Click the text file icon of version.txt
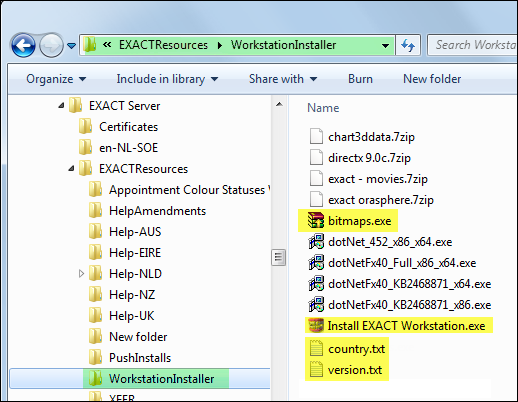Viewport: 518px width, 402px height. coord(316,369)
